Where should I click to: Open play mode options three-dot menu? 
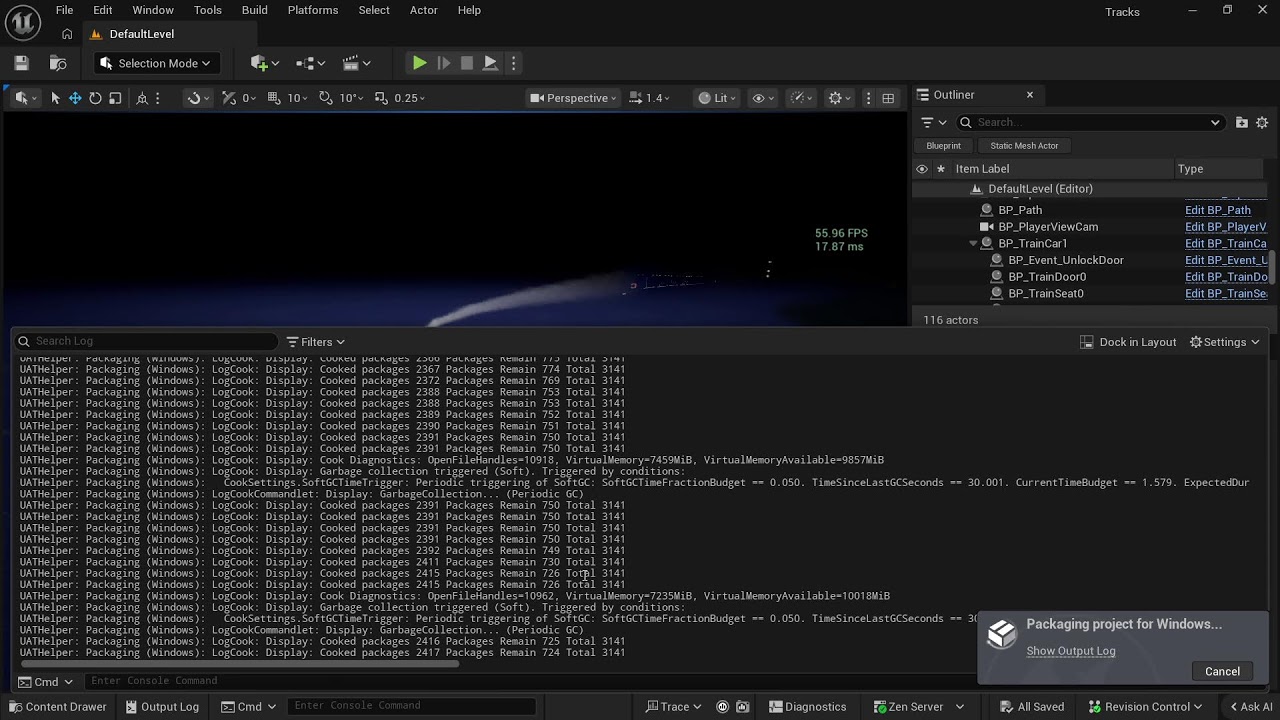513,63
